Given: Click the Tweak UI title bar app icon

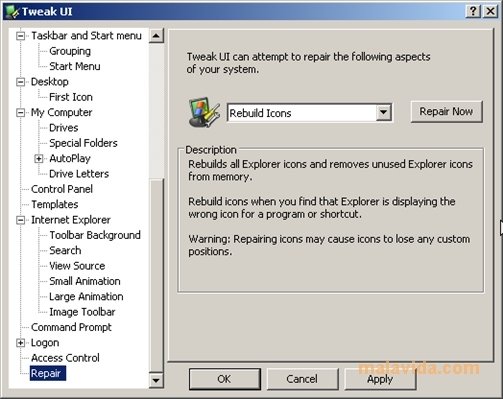Looking at the screenshot, I should (x=13, y=12).
